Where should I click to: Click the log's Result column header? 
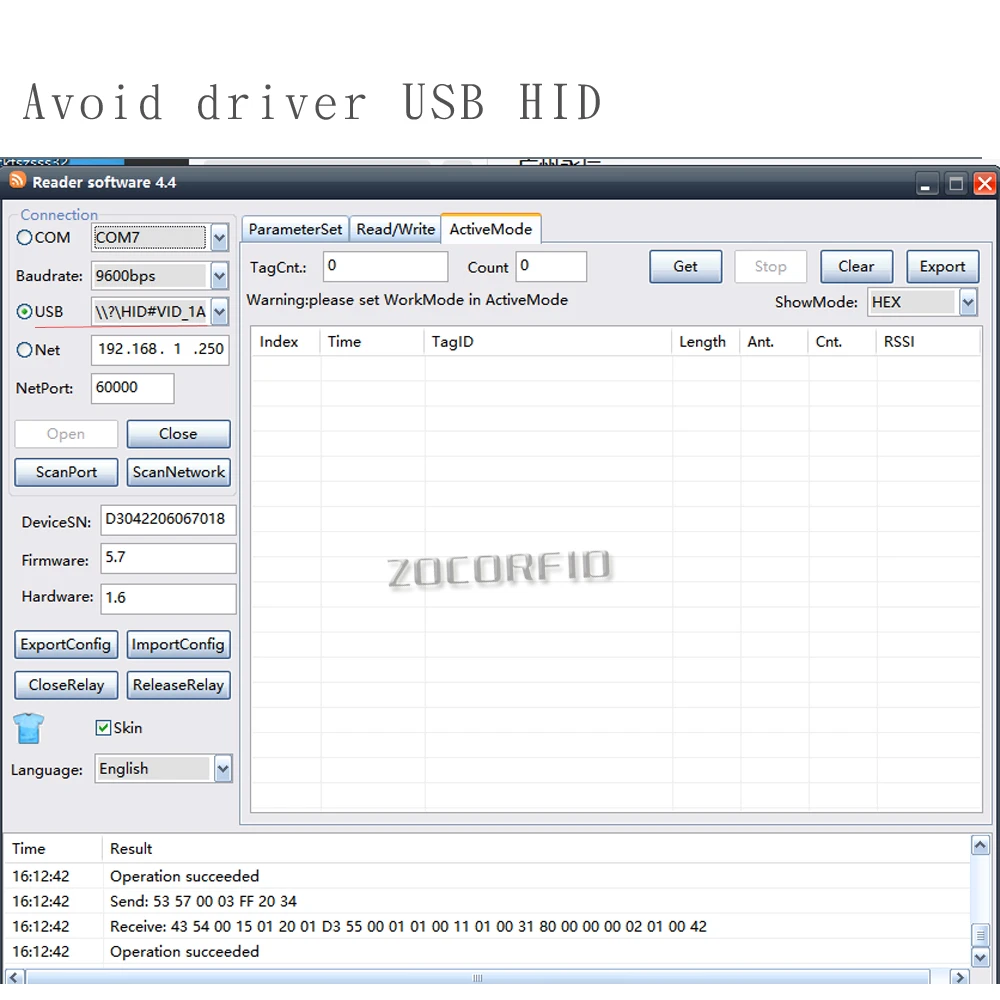coord(536,849)
